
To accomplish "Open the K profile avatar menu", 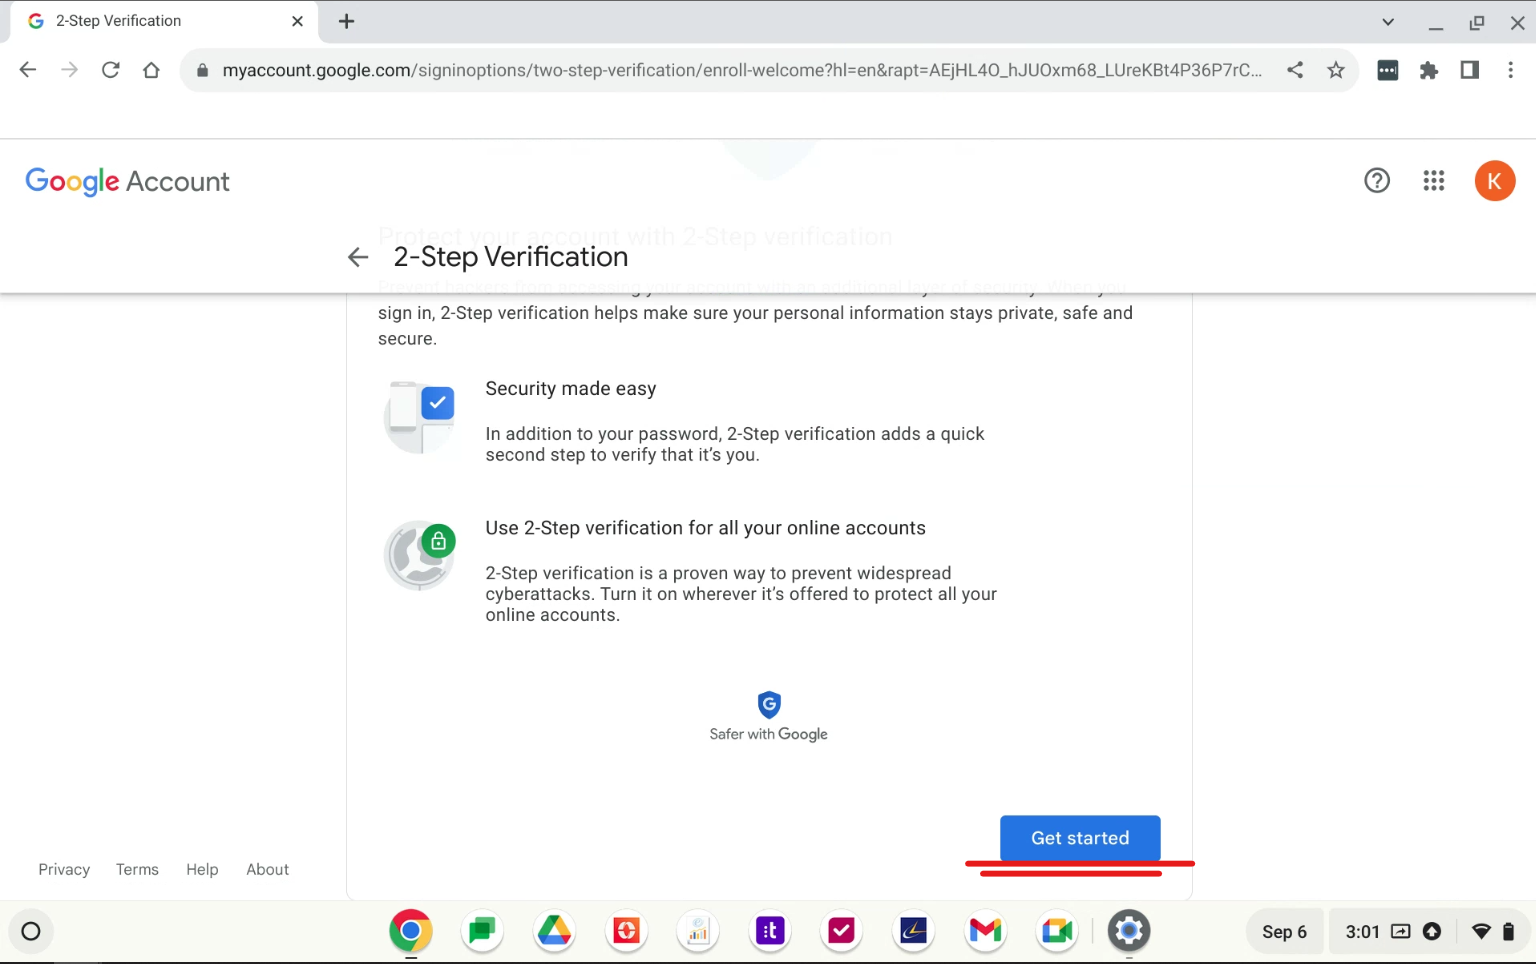I will point(1495,181).
